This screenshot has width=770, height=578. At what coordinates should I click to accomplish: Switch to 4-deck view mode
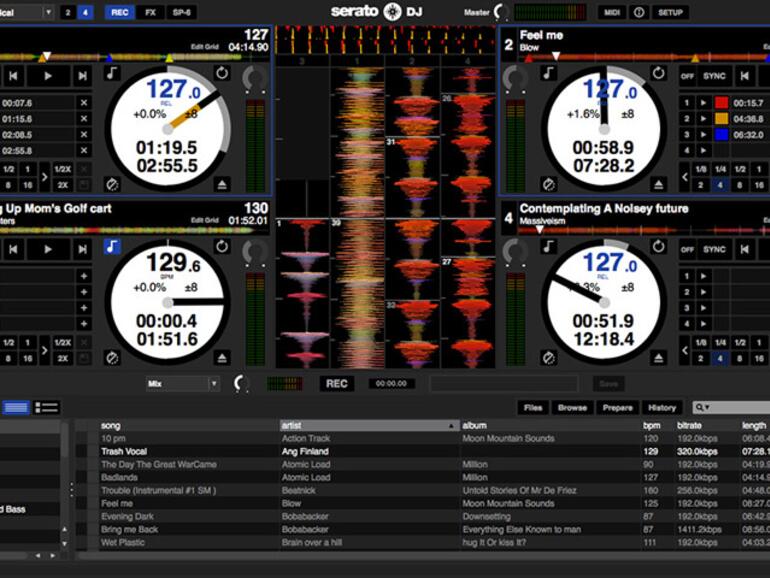(x=86, y=13)
